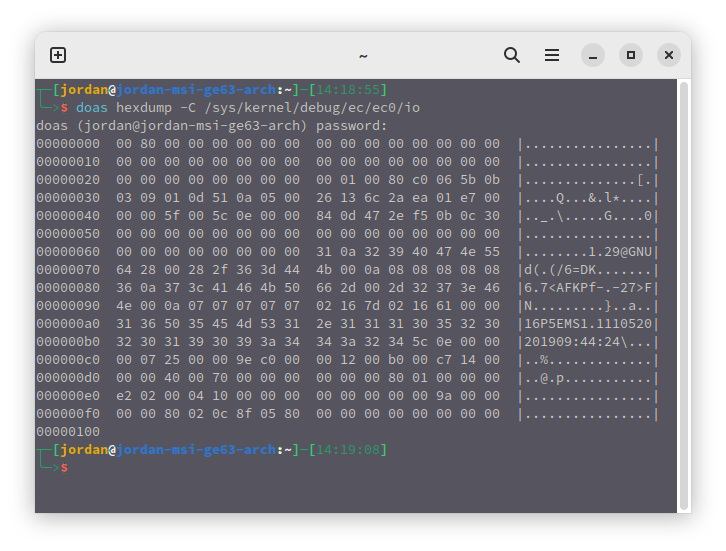Click offset 000000b0 in hexdump

68,342
